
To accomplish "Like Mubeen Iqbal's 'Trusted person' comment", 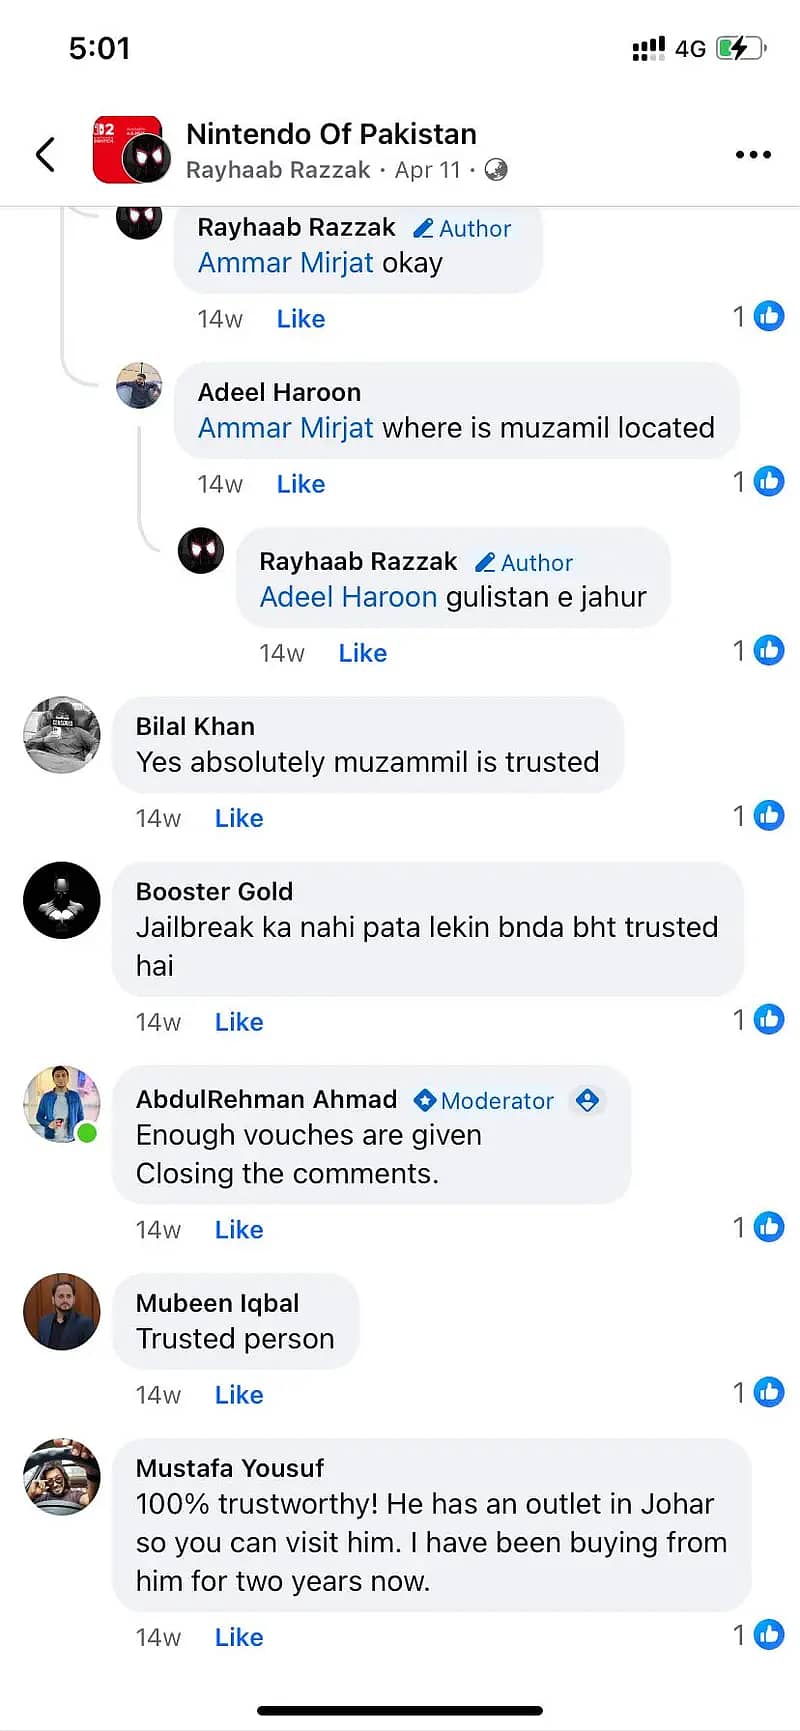I will [x=239, y=1395].
